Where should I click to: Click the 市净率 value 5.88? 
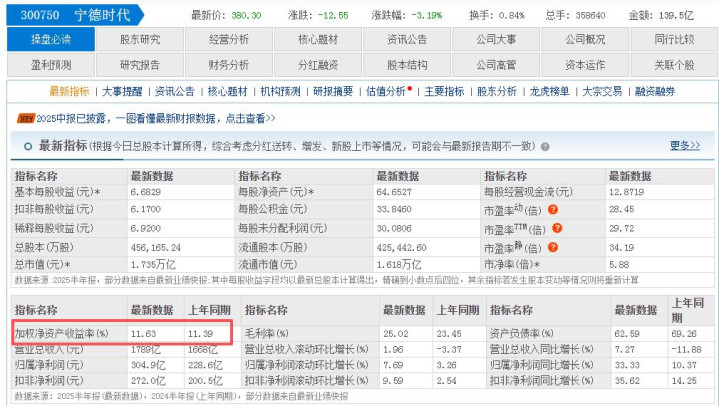[x=619, y=265]
